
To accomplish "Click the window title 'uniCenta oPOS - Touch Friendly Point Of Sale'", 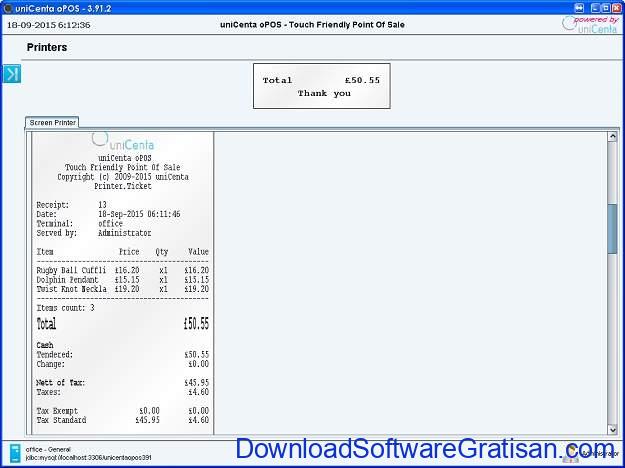I will coord(312,25).
